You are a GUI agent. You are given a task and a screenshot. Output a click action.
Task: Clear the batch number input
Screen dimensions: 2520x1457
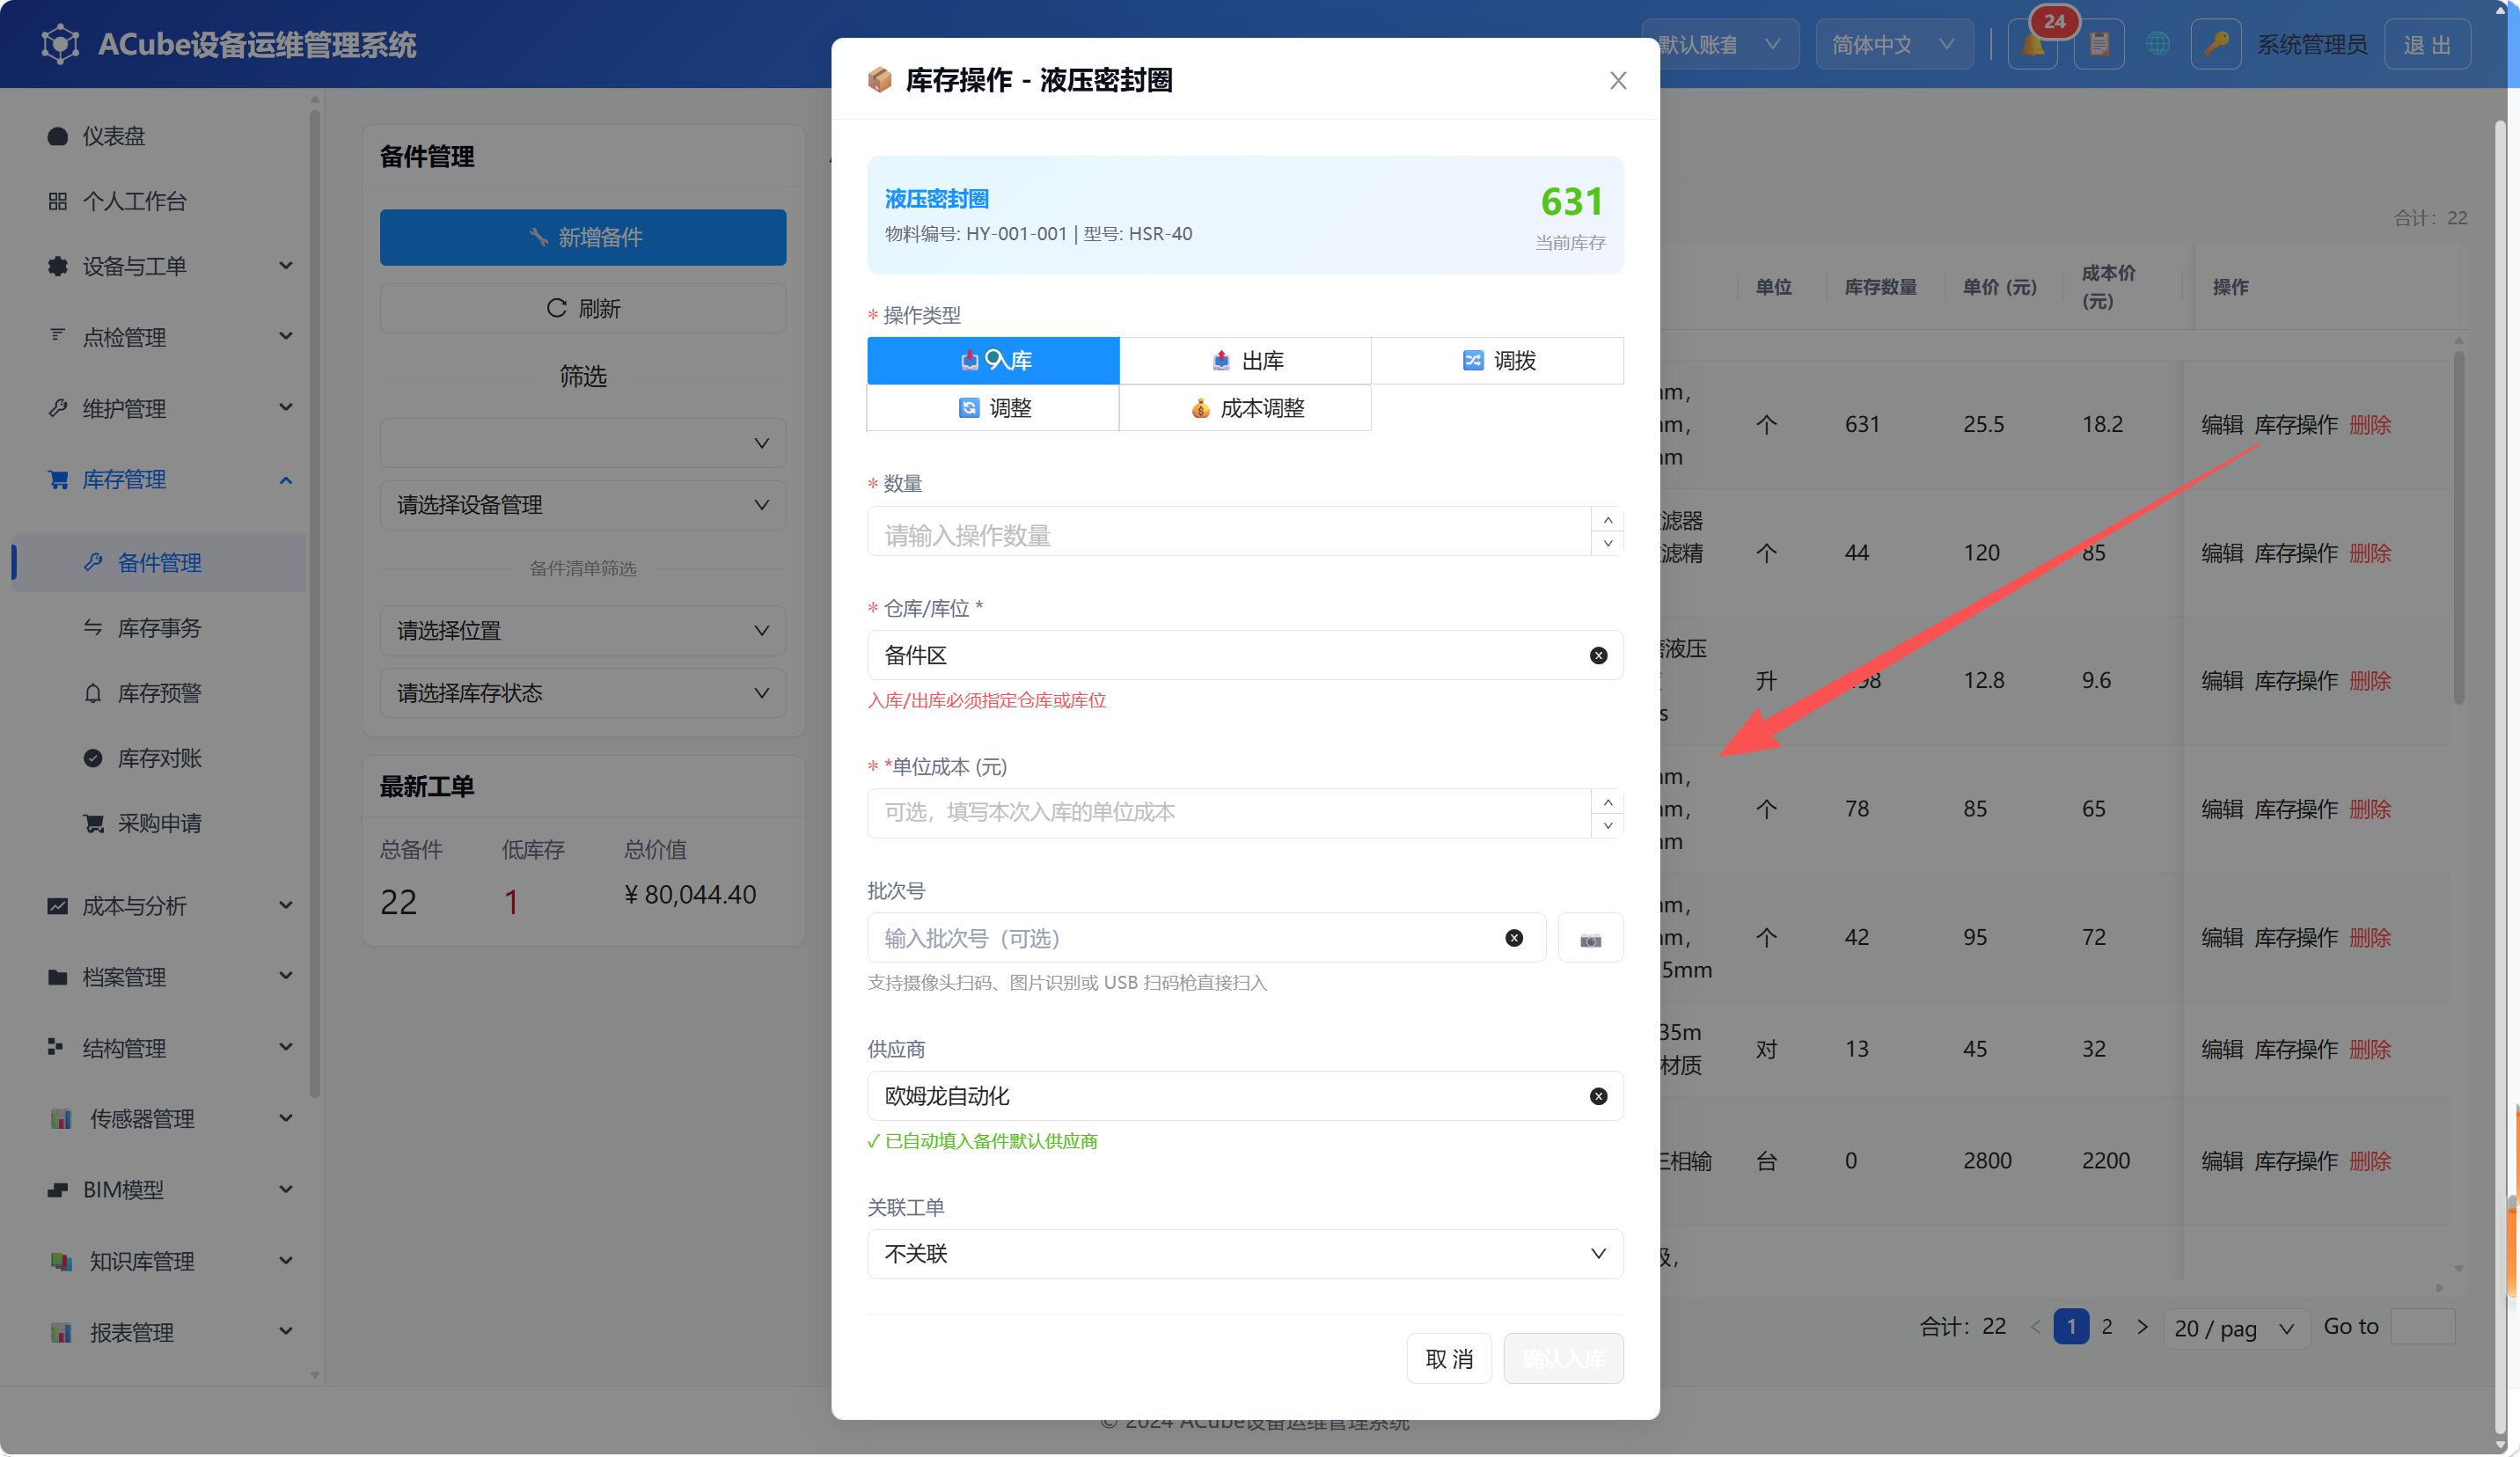tap(1514, 938)
